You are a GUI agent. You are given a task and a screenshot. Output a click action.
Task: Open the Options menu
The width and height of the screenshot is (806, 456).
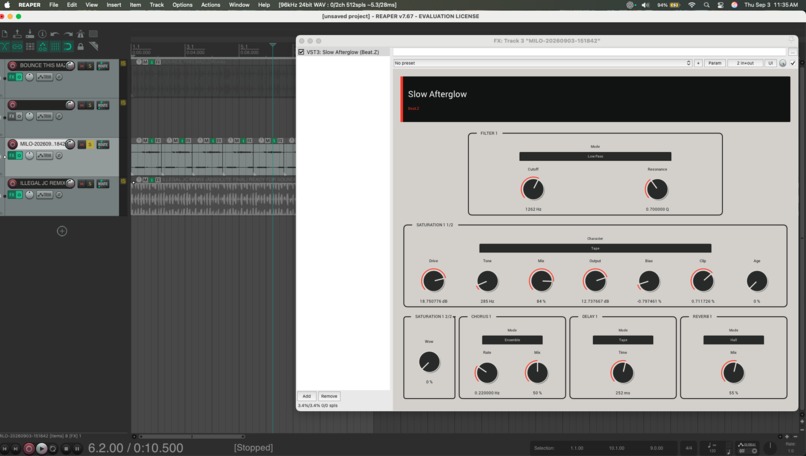pyautogui.click(x=182, y=5)
